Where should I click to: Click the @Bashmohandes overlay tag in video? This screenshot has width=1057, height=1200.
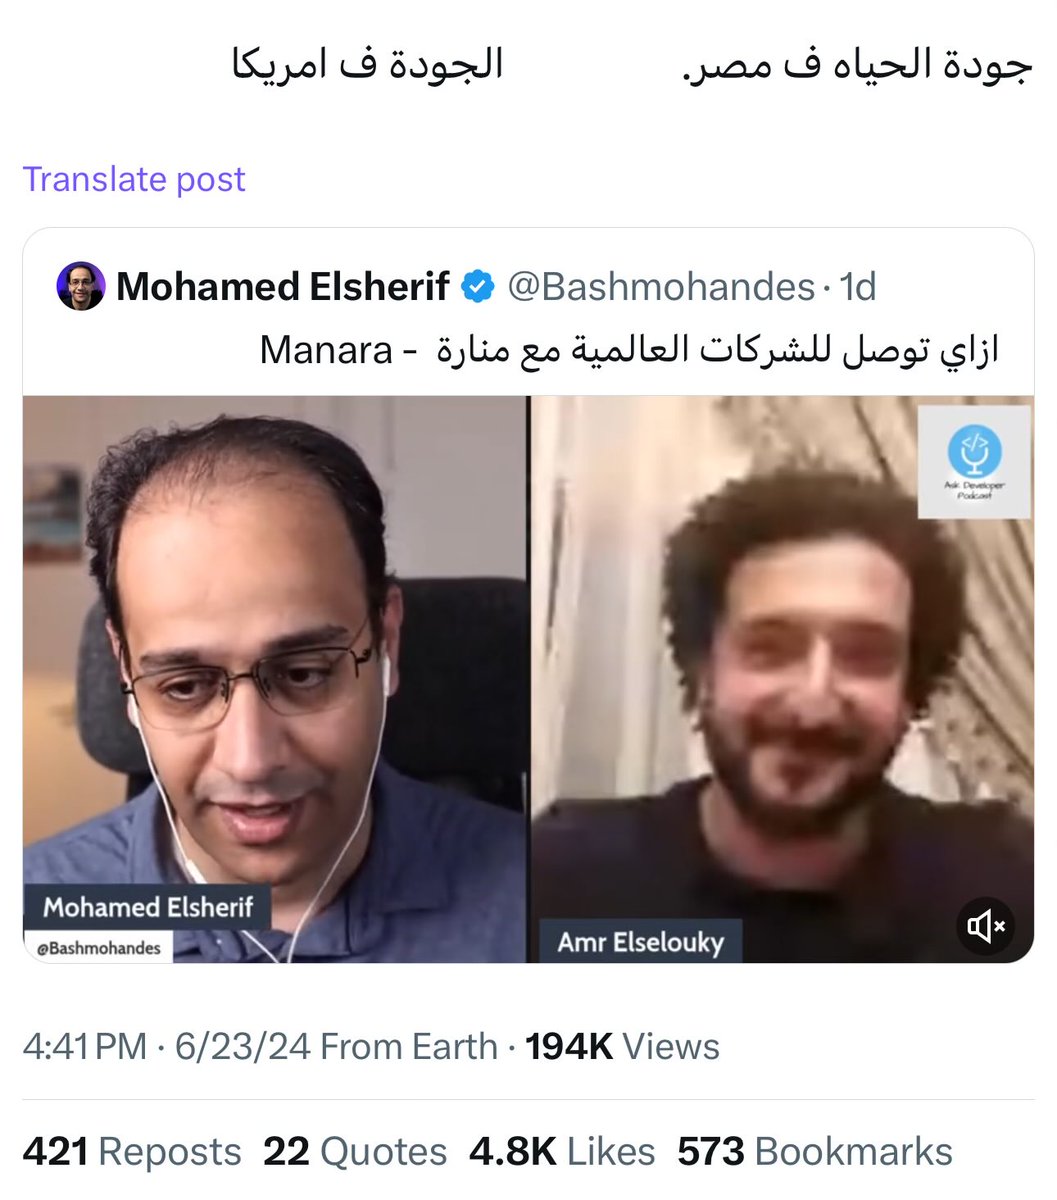point(98,948)
